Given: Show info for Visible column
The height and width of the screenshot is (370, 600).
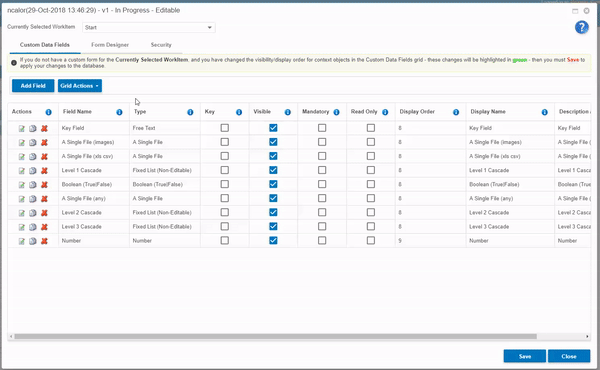Looking at the screenshot, I should 288,112.
